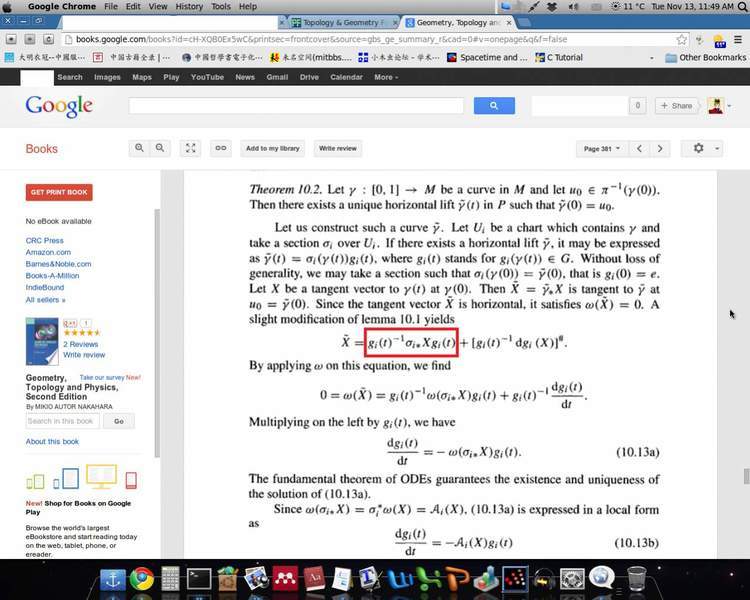Click the sidebar vertical scrollbar

[157, 333]
